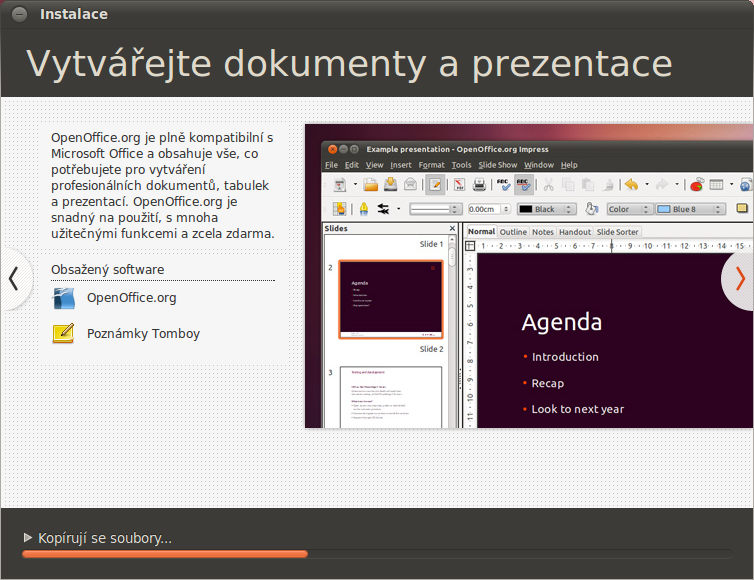Screen dimensions: 754x580
Task: Open the Table dropdown arrow
Action: point(731,184)
